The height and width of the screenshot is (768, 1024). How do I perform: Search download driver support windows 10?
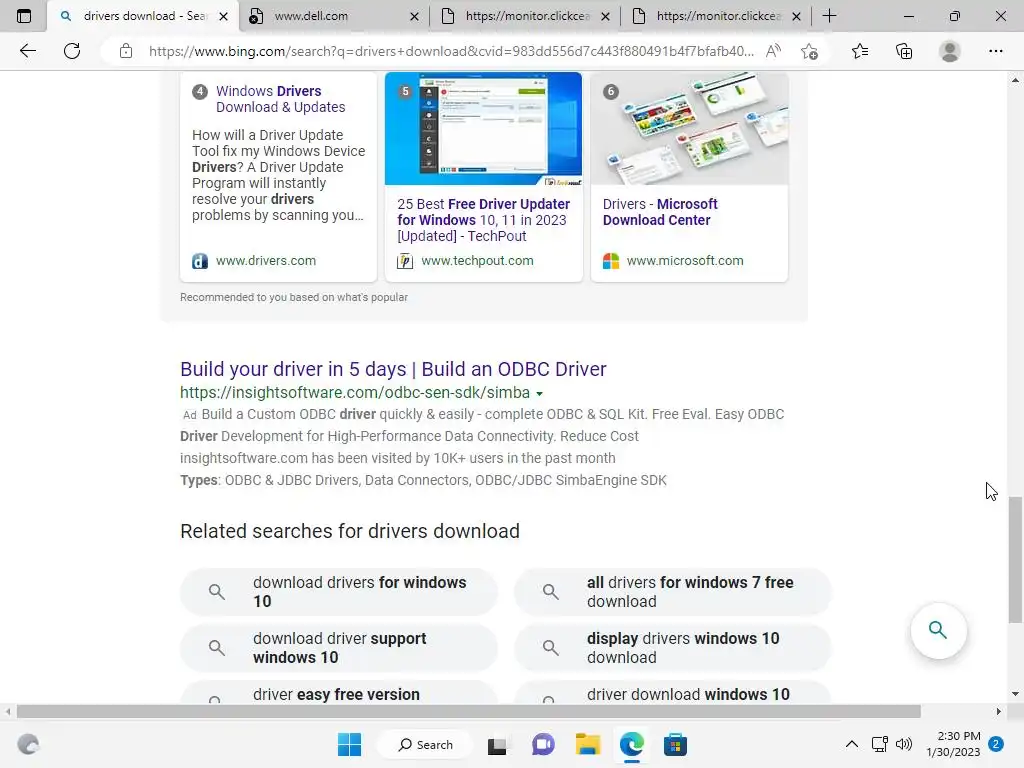(338, 648)
